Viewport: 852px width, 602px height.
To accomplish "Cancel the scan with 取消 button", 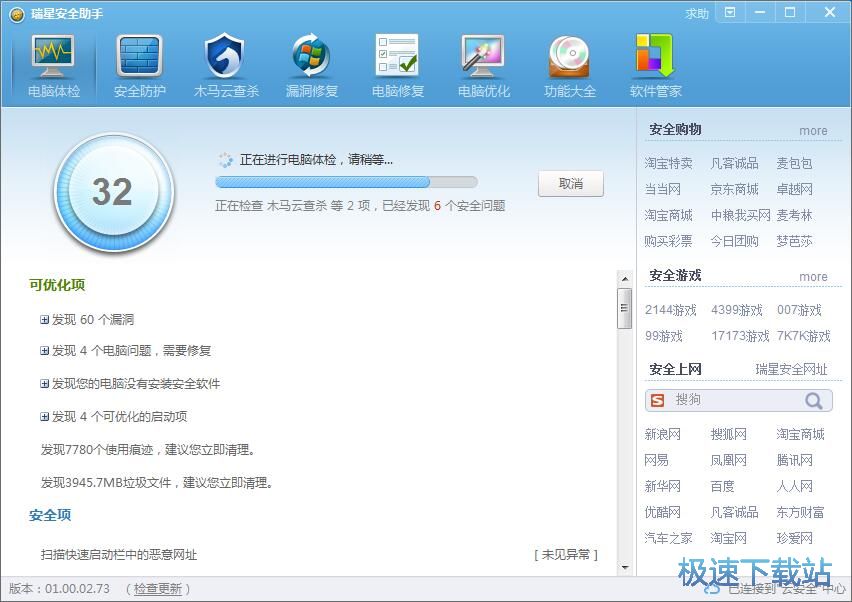I will [571, 184].
